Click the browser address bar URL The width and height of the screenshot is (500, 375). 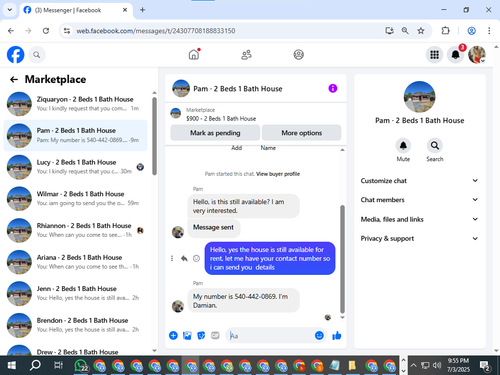pyautogui.click(x=156, y=31)
